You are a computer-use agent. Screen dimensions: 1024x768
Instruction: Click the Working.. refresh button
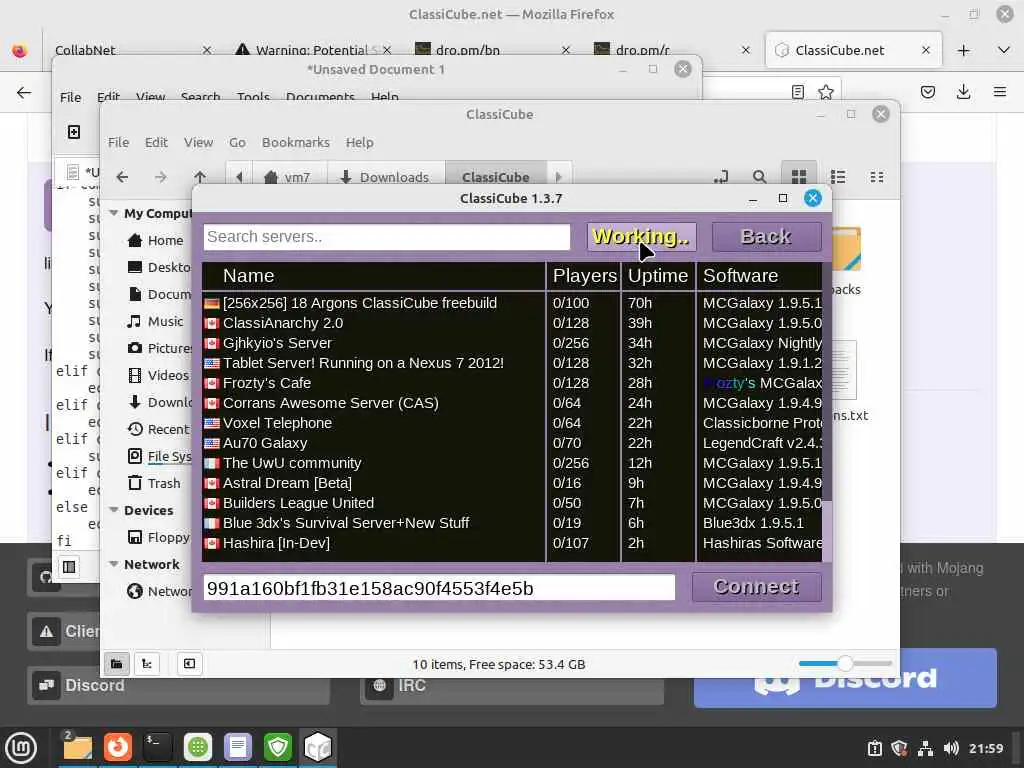point(641,236)
